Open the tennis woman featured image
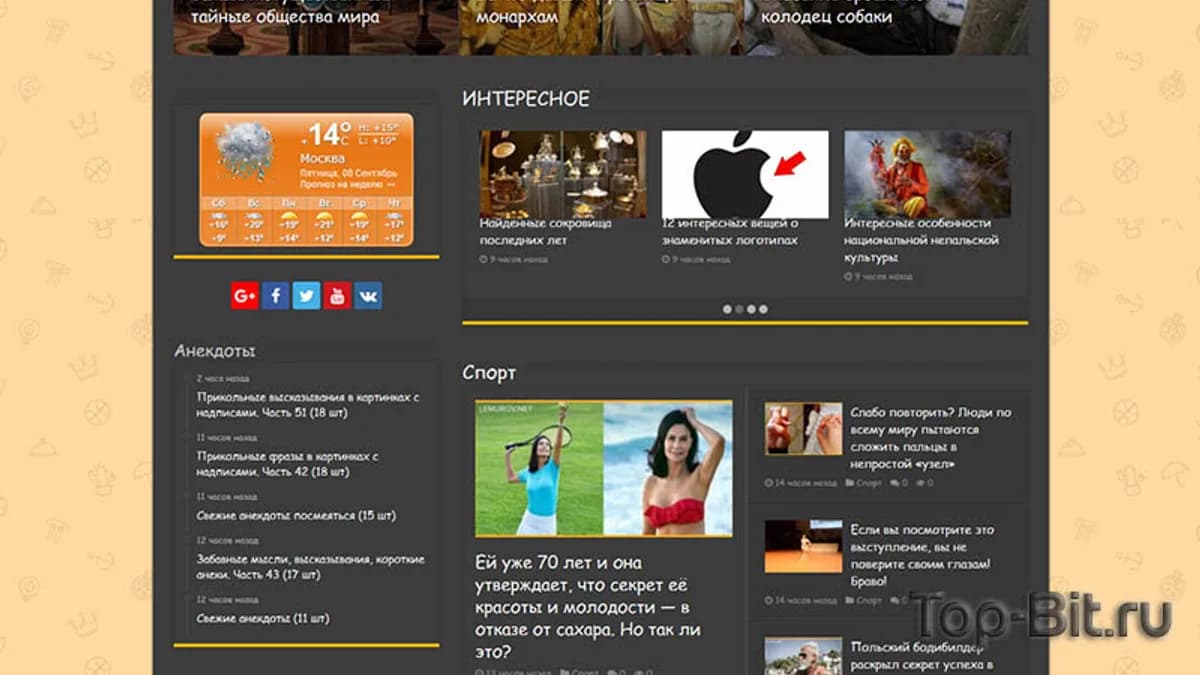Screen dimensions: 1200x675 (x=604, y=468)
